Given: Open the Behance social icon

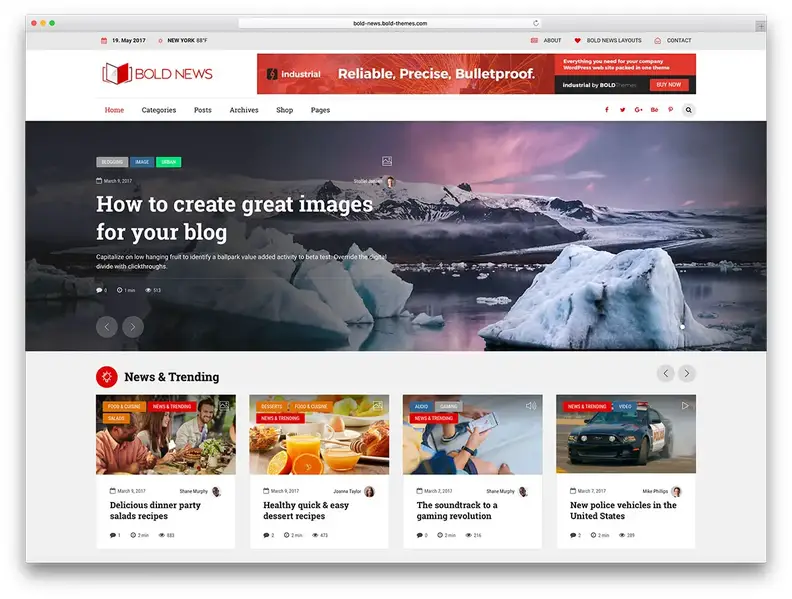Looking at the screenshot, I should coord(654,110).
